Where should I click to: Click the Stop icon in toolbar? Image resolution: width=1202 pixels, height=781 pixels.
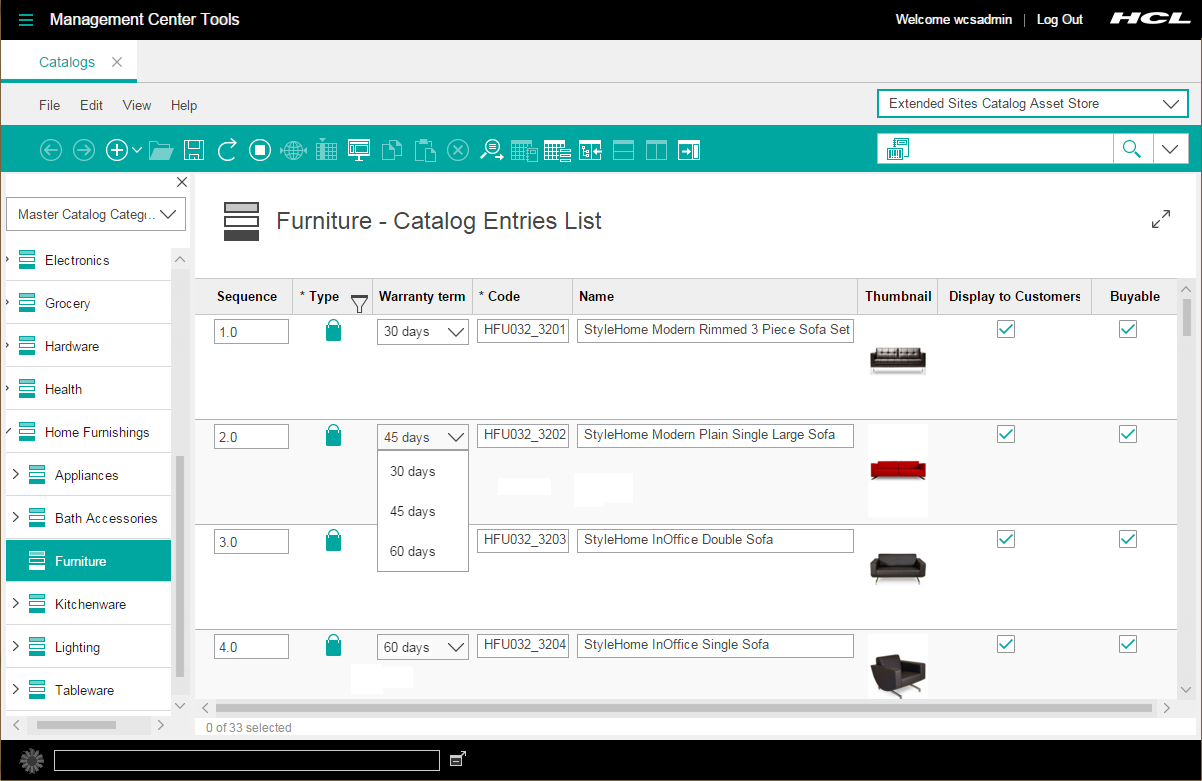click(260, 150)
